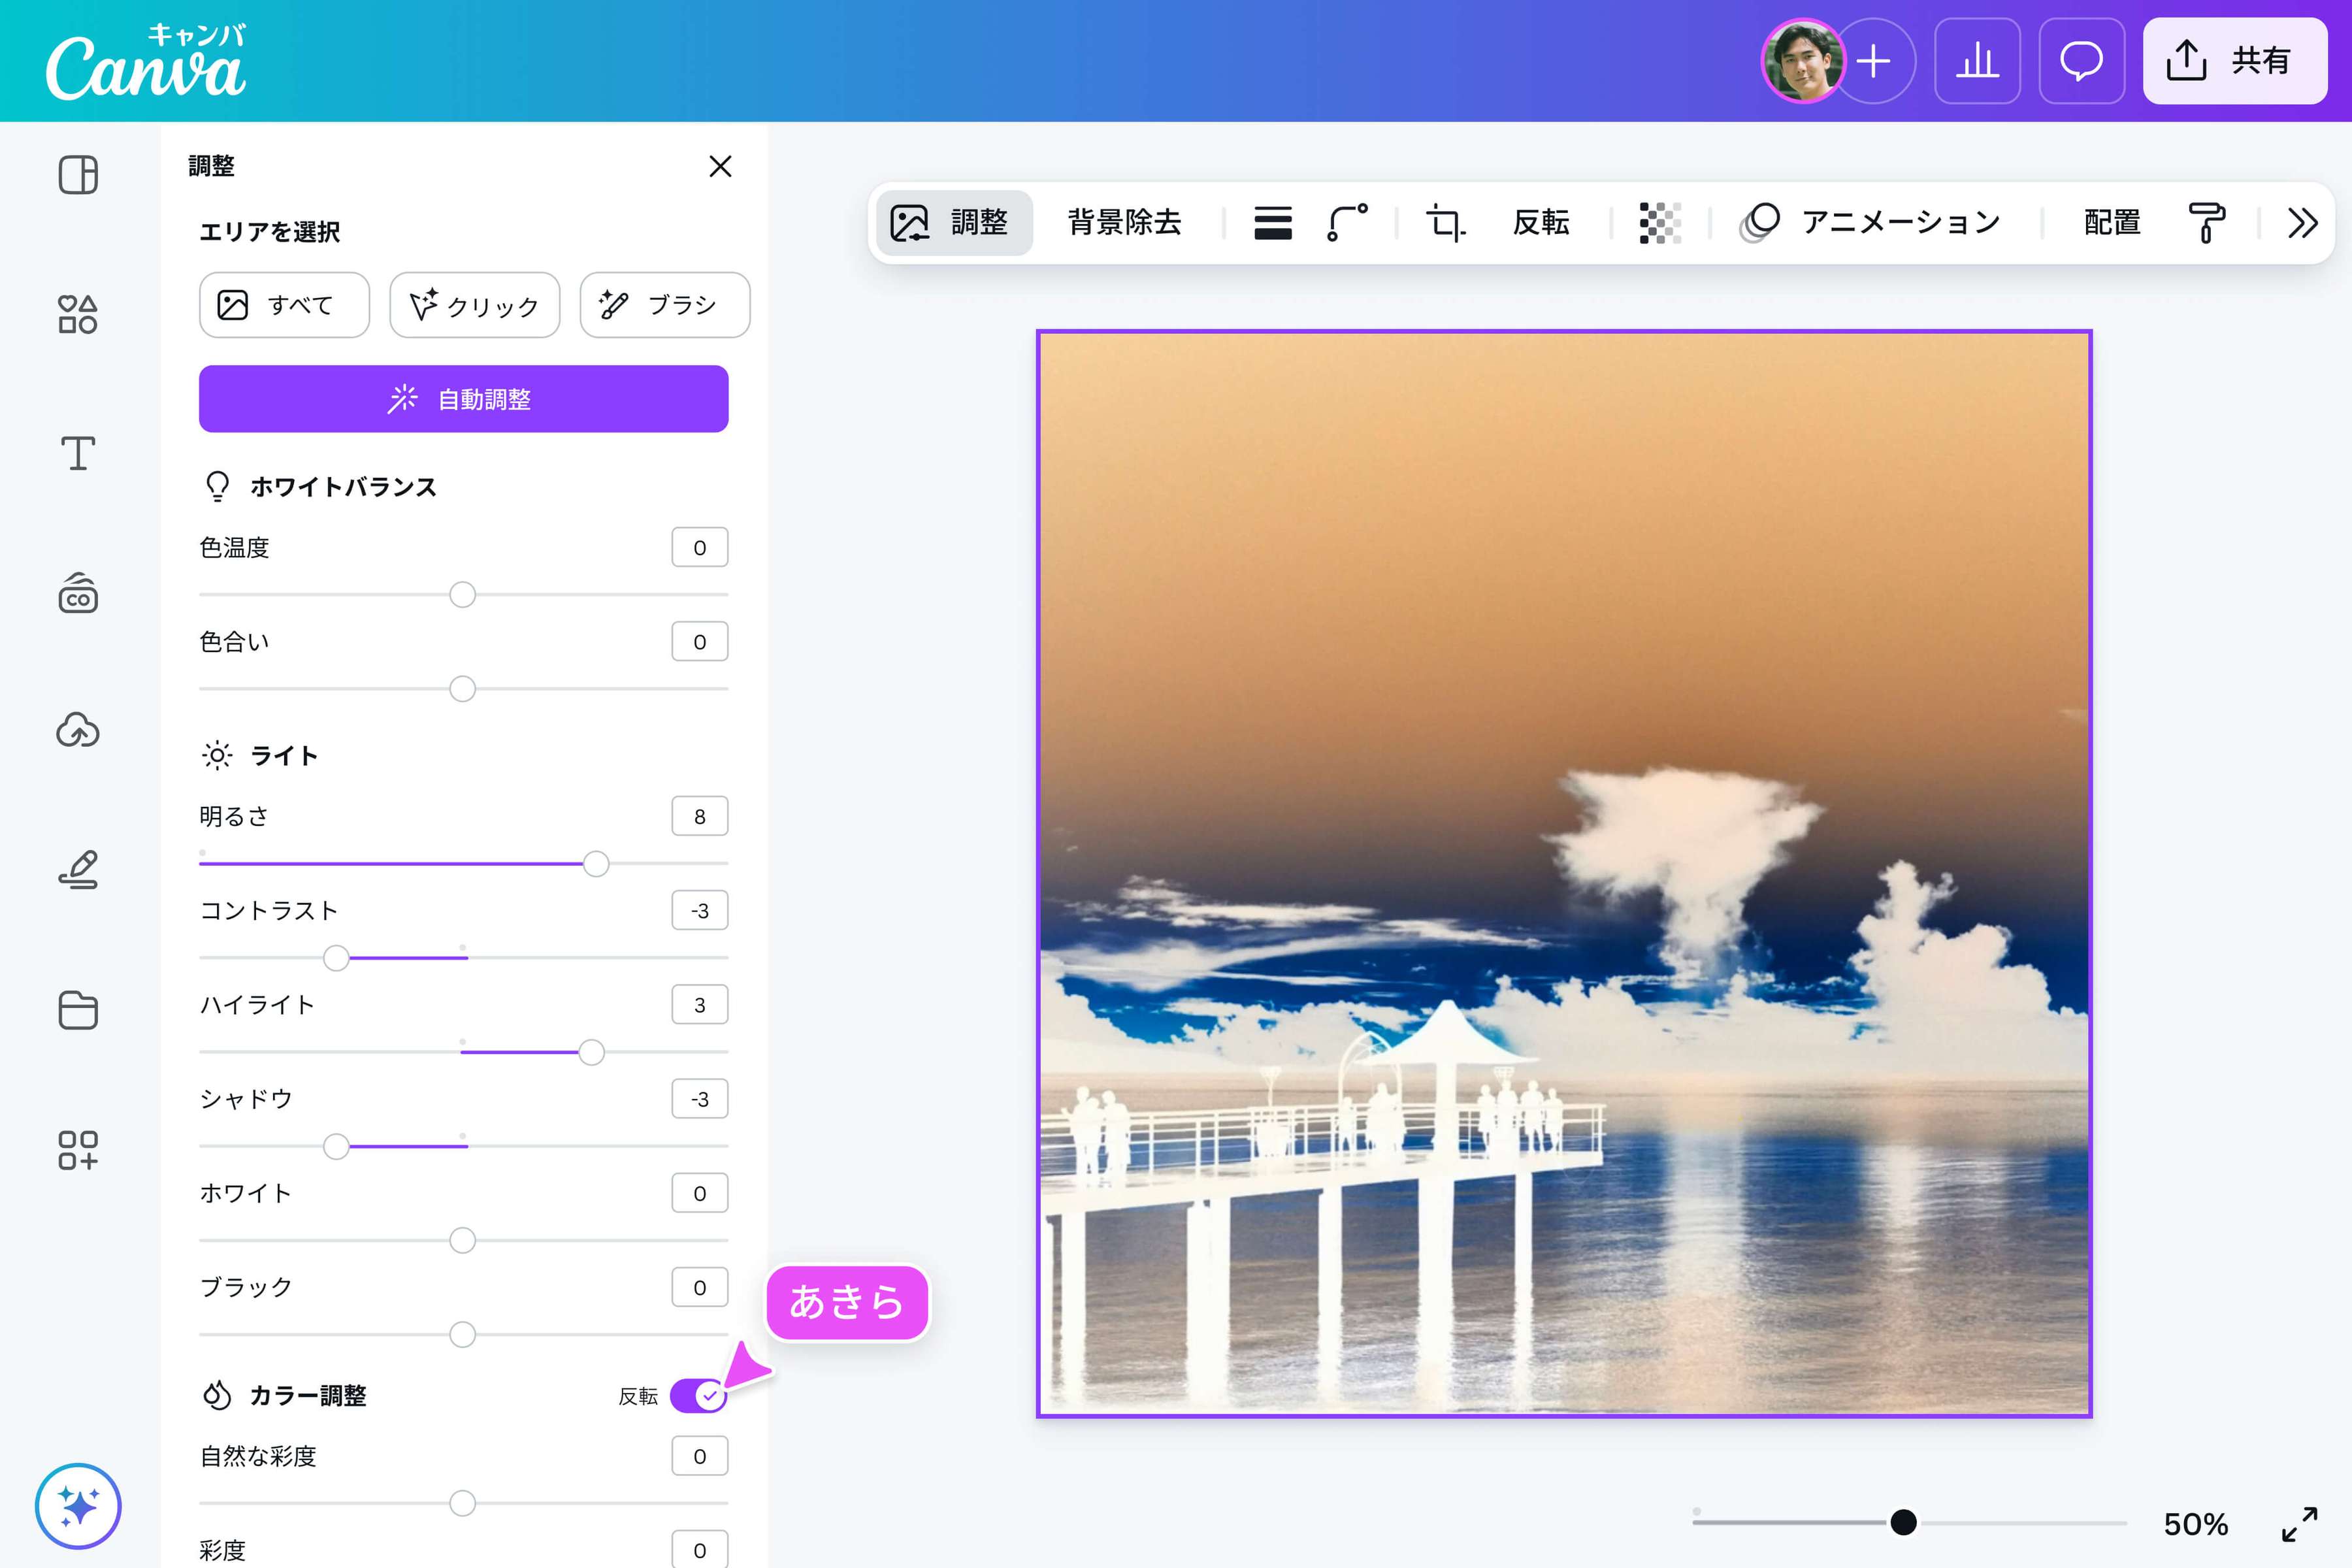Click the コントラスト value field

coord(700,910)
